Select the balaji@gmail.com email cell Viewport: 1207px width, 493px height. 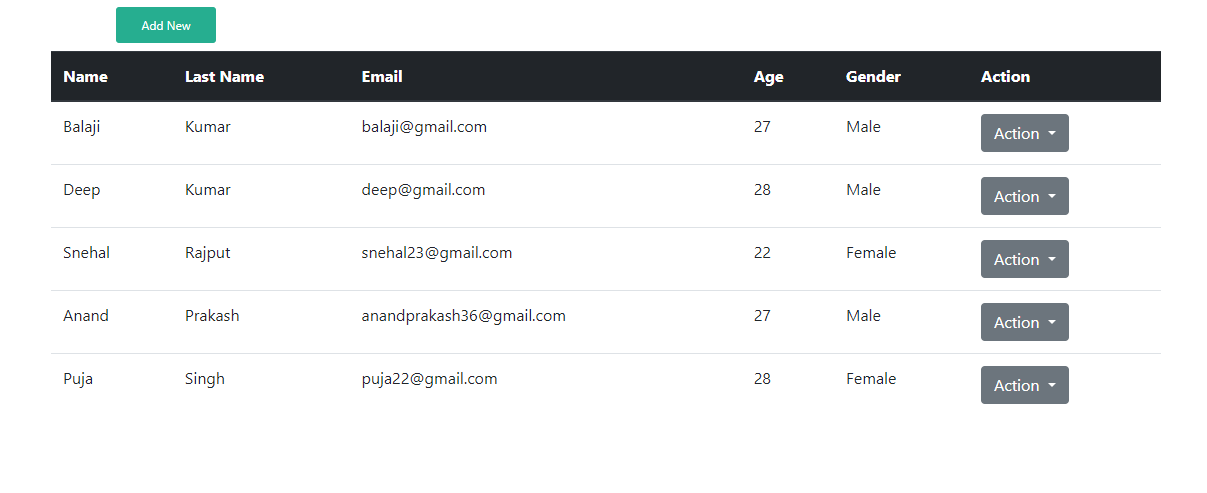coord(424,127)
